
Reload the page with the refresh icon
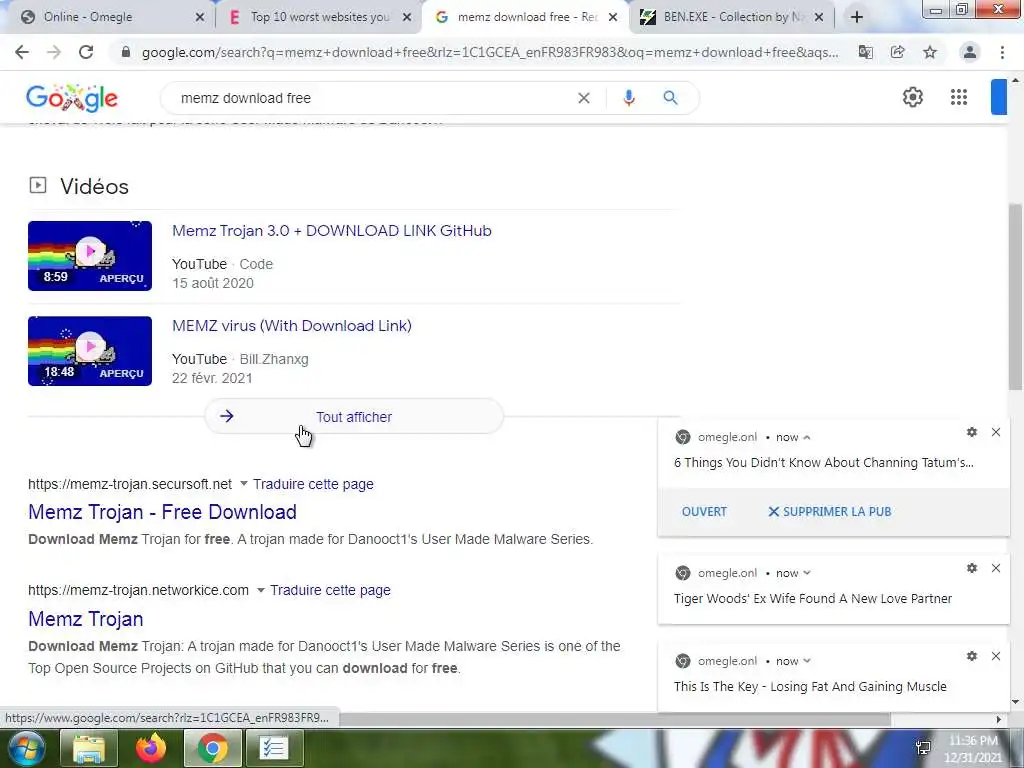coord(86,52)
